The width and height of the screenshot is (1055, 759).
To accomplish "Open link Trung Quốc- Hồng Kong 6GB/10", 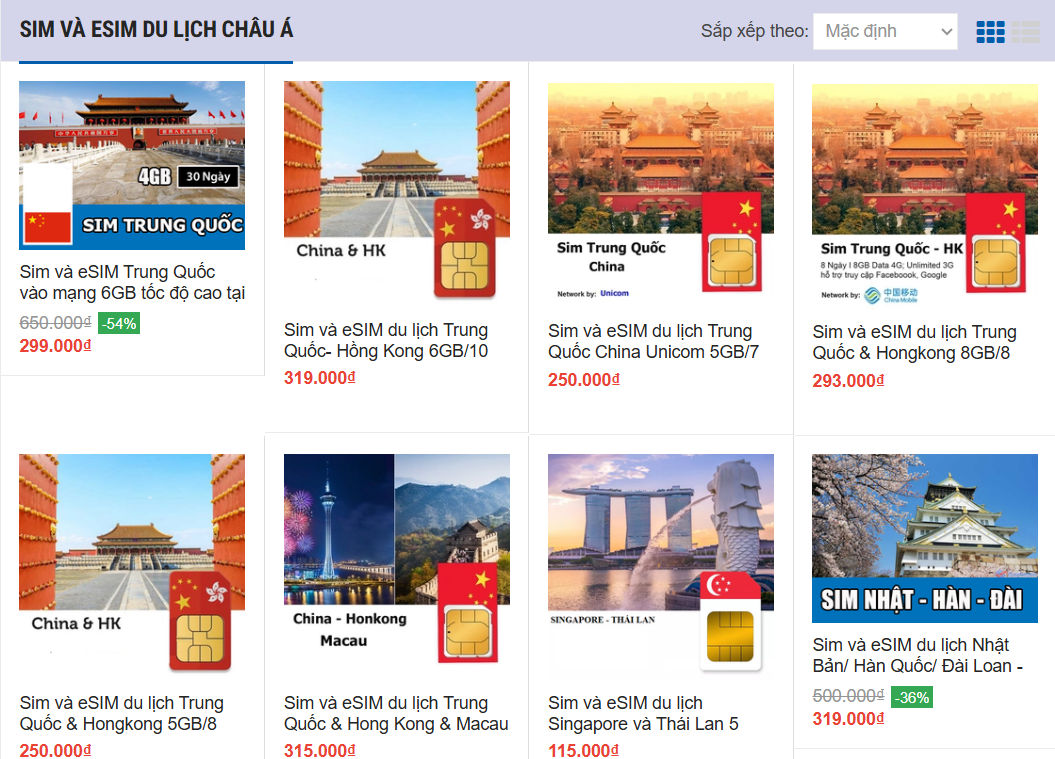I will pos(386,340).
